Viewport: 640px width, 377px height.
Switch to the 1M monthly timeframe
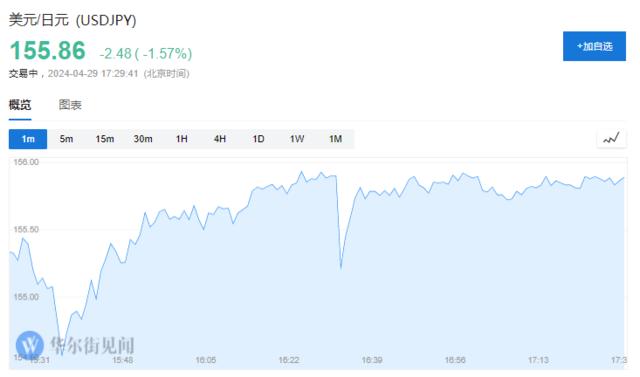[x=336, y=139]
